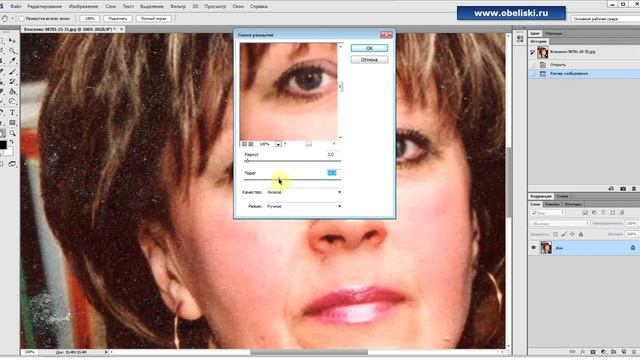Toggle history brush source for Размер изображения
This screenshot has width=640, height=360.
(532, 74)
